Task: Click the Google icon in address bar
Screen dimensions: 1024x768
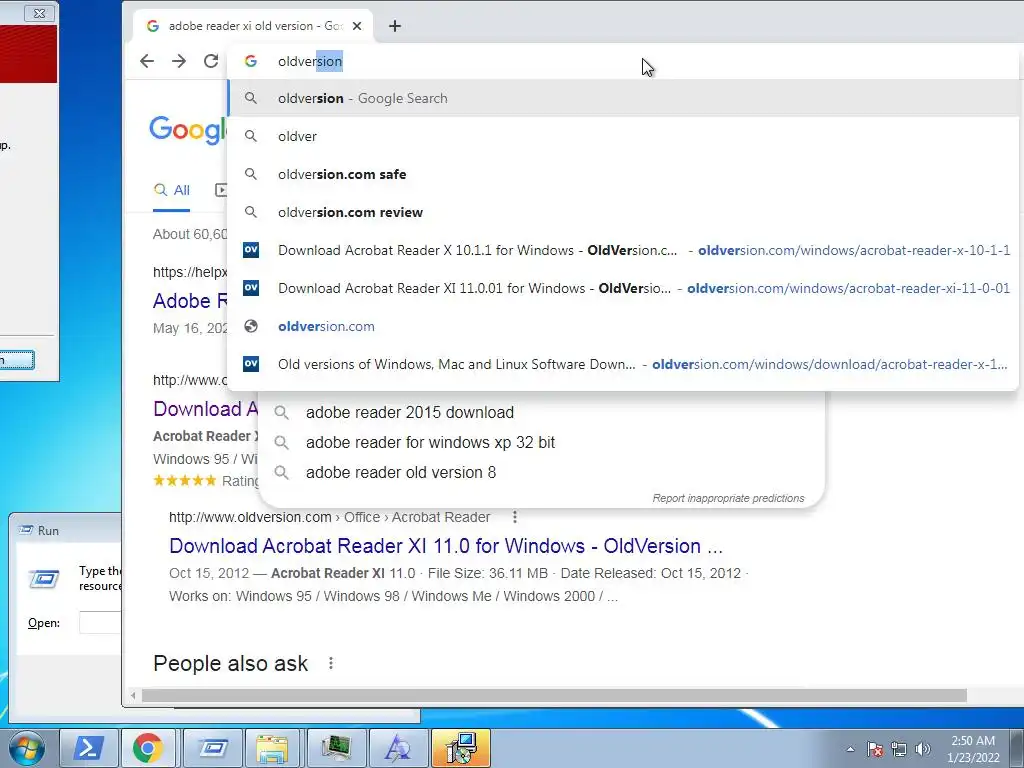Action: click(251, 61)
